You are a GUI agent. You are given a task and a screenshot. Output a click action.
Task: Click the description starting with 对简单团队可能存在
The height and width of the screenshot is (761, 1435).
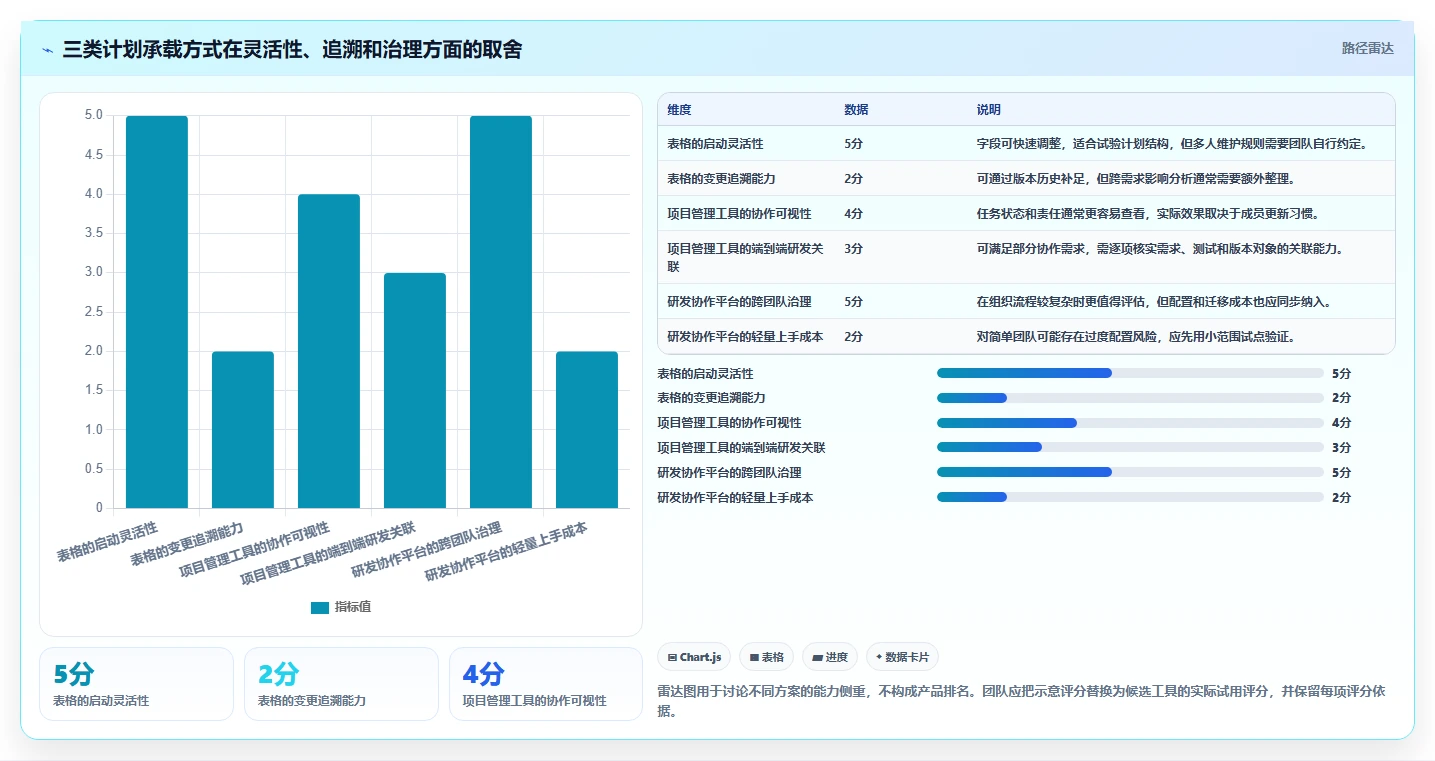pyautogui.click(x=1136, y=337)
